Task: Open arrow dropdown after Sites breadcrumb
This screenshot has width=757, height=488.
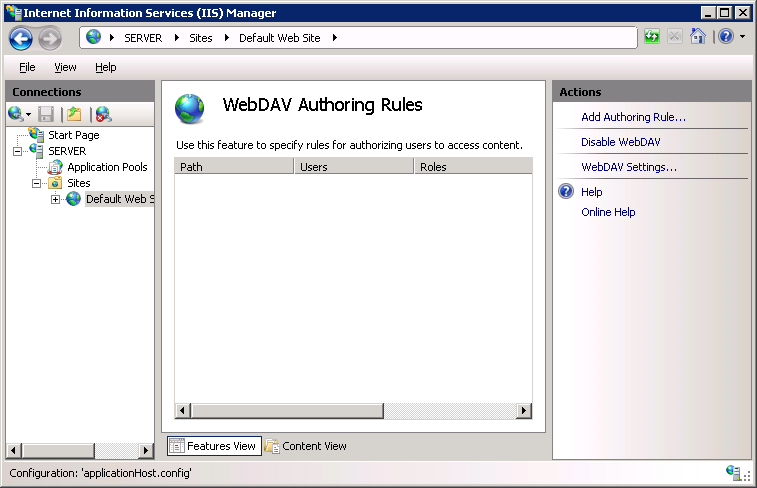Action: [x=226, y=38]
